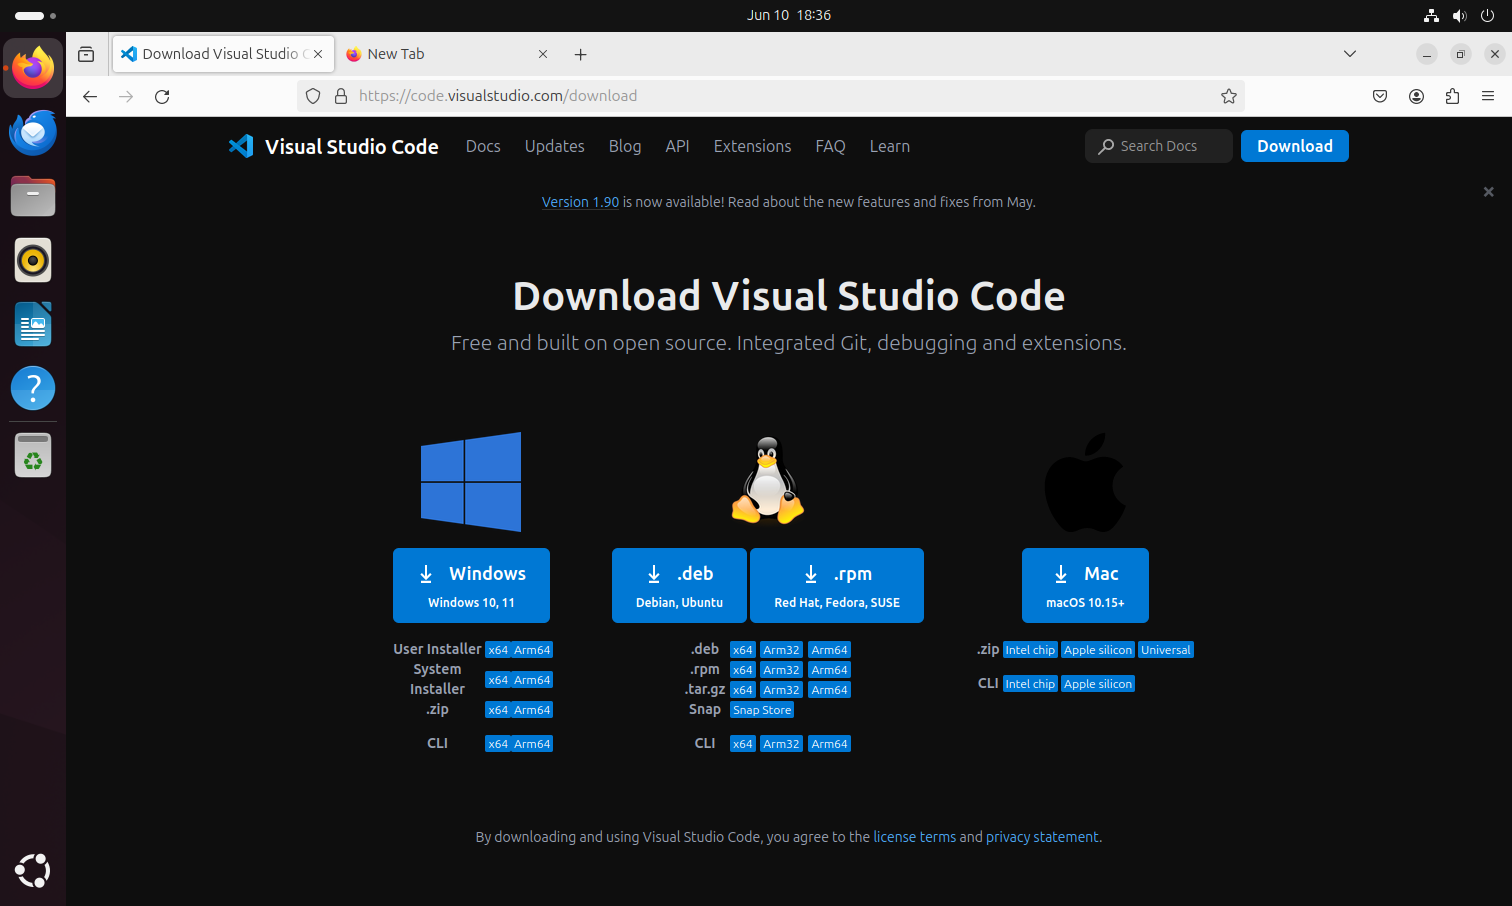Reload the current page
The width and height of the screenshot is (1512, 906).
162,96
